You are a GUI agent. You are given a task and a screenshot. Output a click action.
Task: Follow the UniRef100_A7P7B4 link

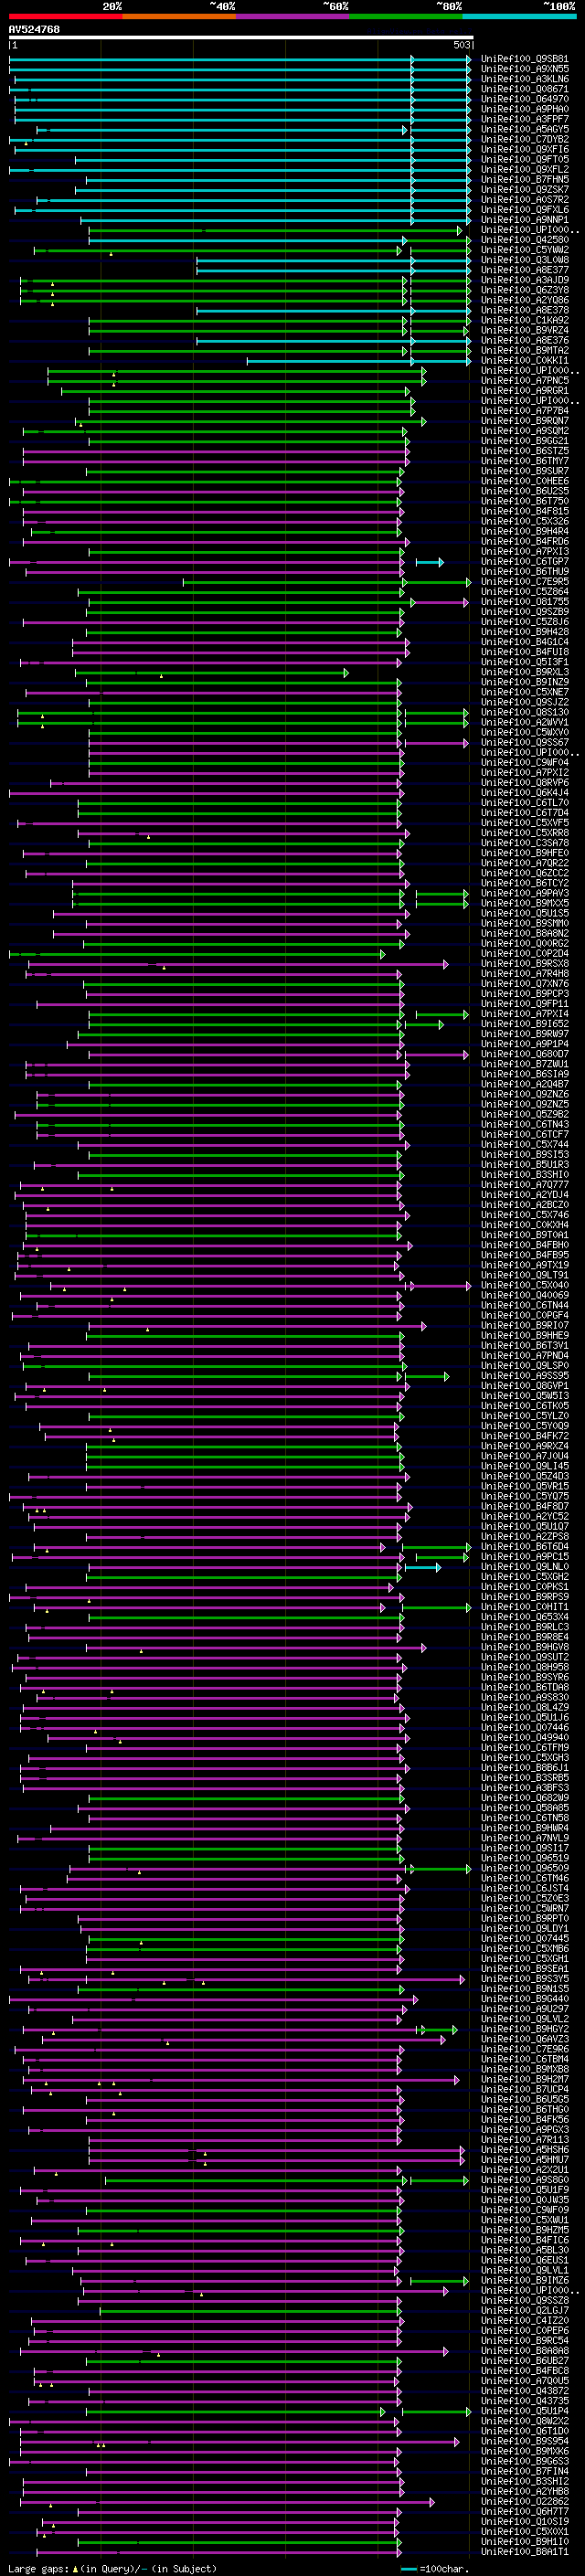click(x=525, y=411)
